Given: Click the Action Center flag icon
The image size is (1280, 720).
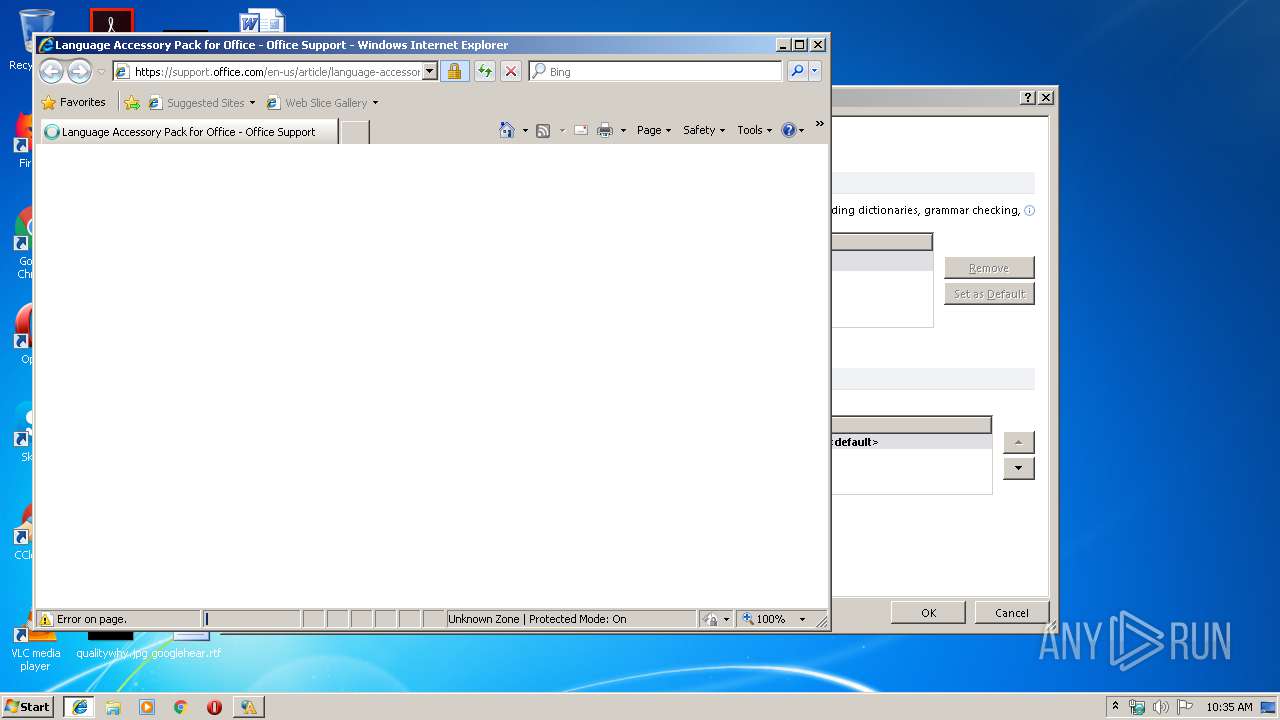Looking at the screenshot, I should click(x=1185, y=707).
